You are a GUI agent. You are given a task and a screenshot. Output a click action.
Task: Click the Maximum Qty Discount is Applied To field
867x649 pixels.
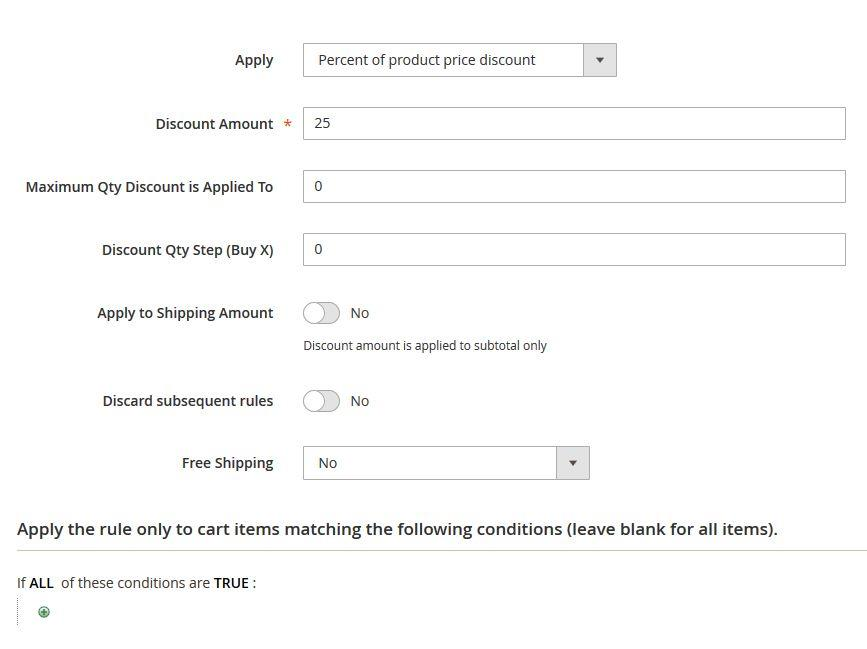click(x=574, y=186)
